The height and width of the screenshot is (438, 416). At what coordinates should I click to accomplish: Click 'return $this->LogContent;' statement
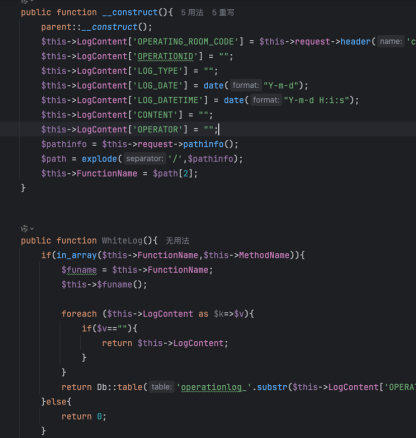click(x=165, y=343)
